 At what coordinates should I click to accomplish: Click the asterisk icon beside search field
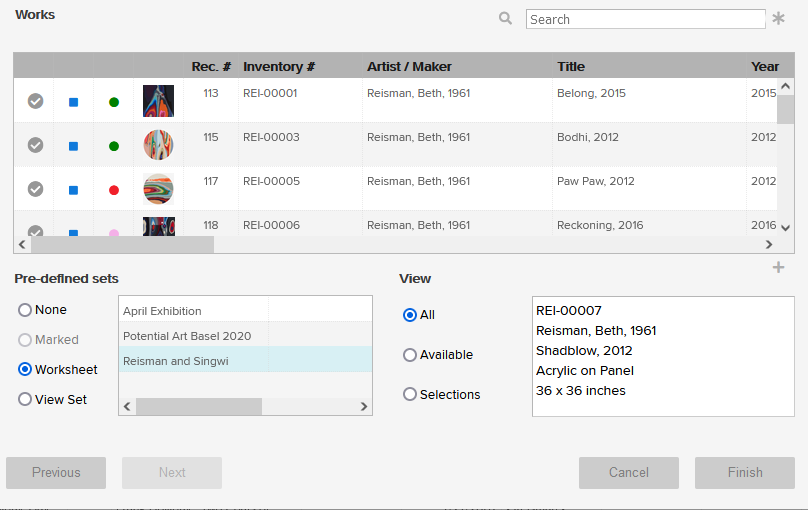click(778, 19)
